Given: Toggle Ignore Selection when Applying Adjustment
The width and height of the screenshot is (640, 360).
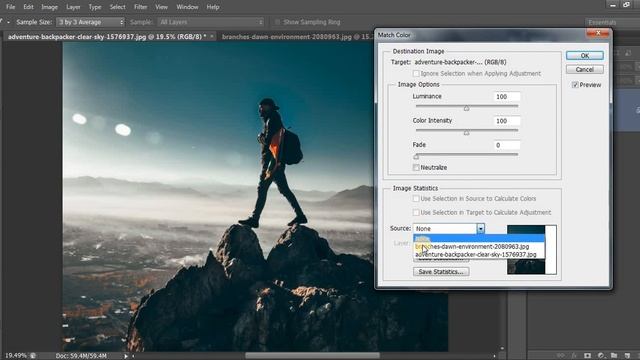Looking at the screenshot, I should click(x=416, y=73).
